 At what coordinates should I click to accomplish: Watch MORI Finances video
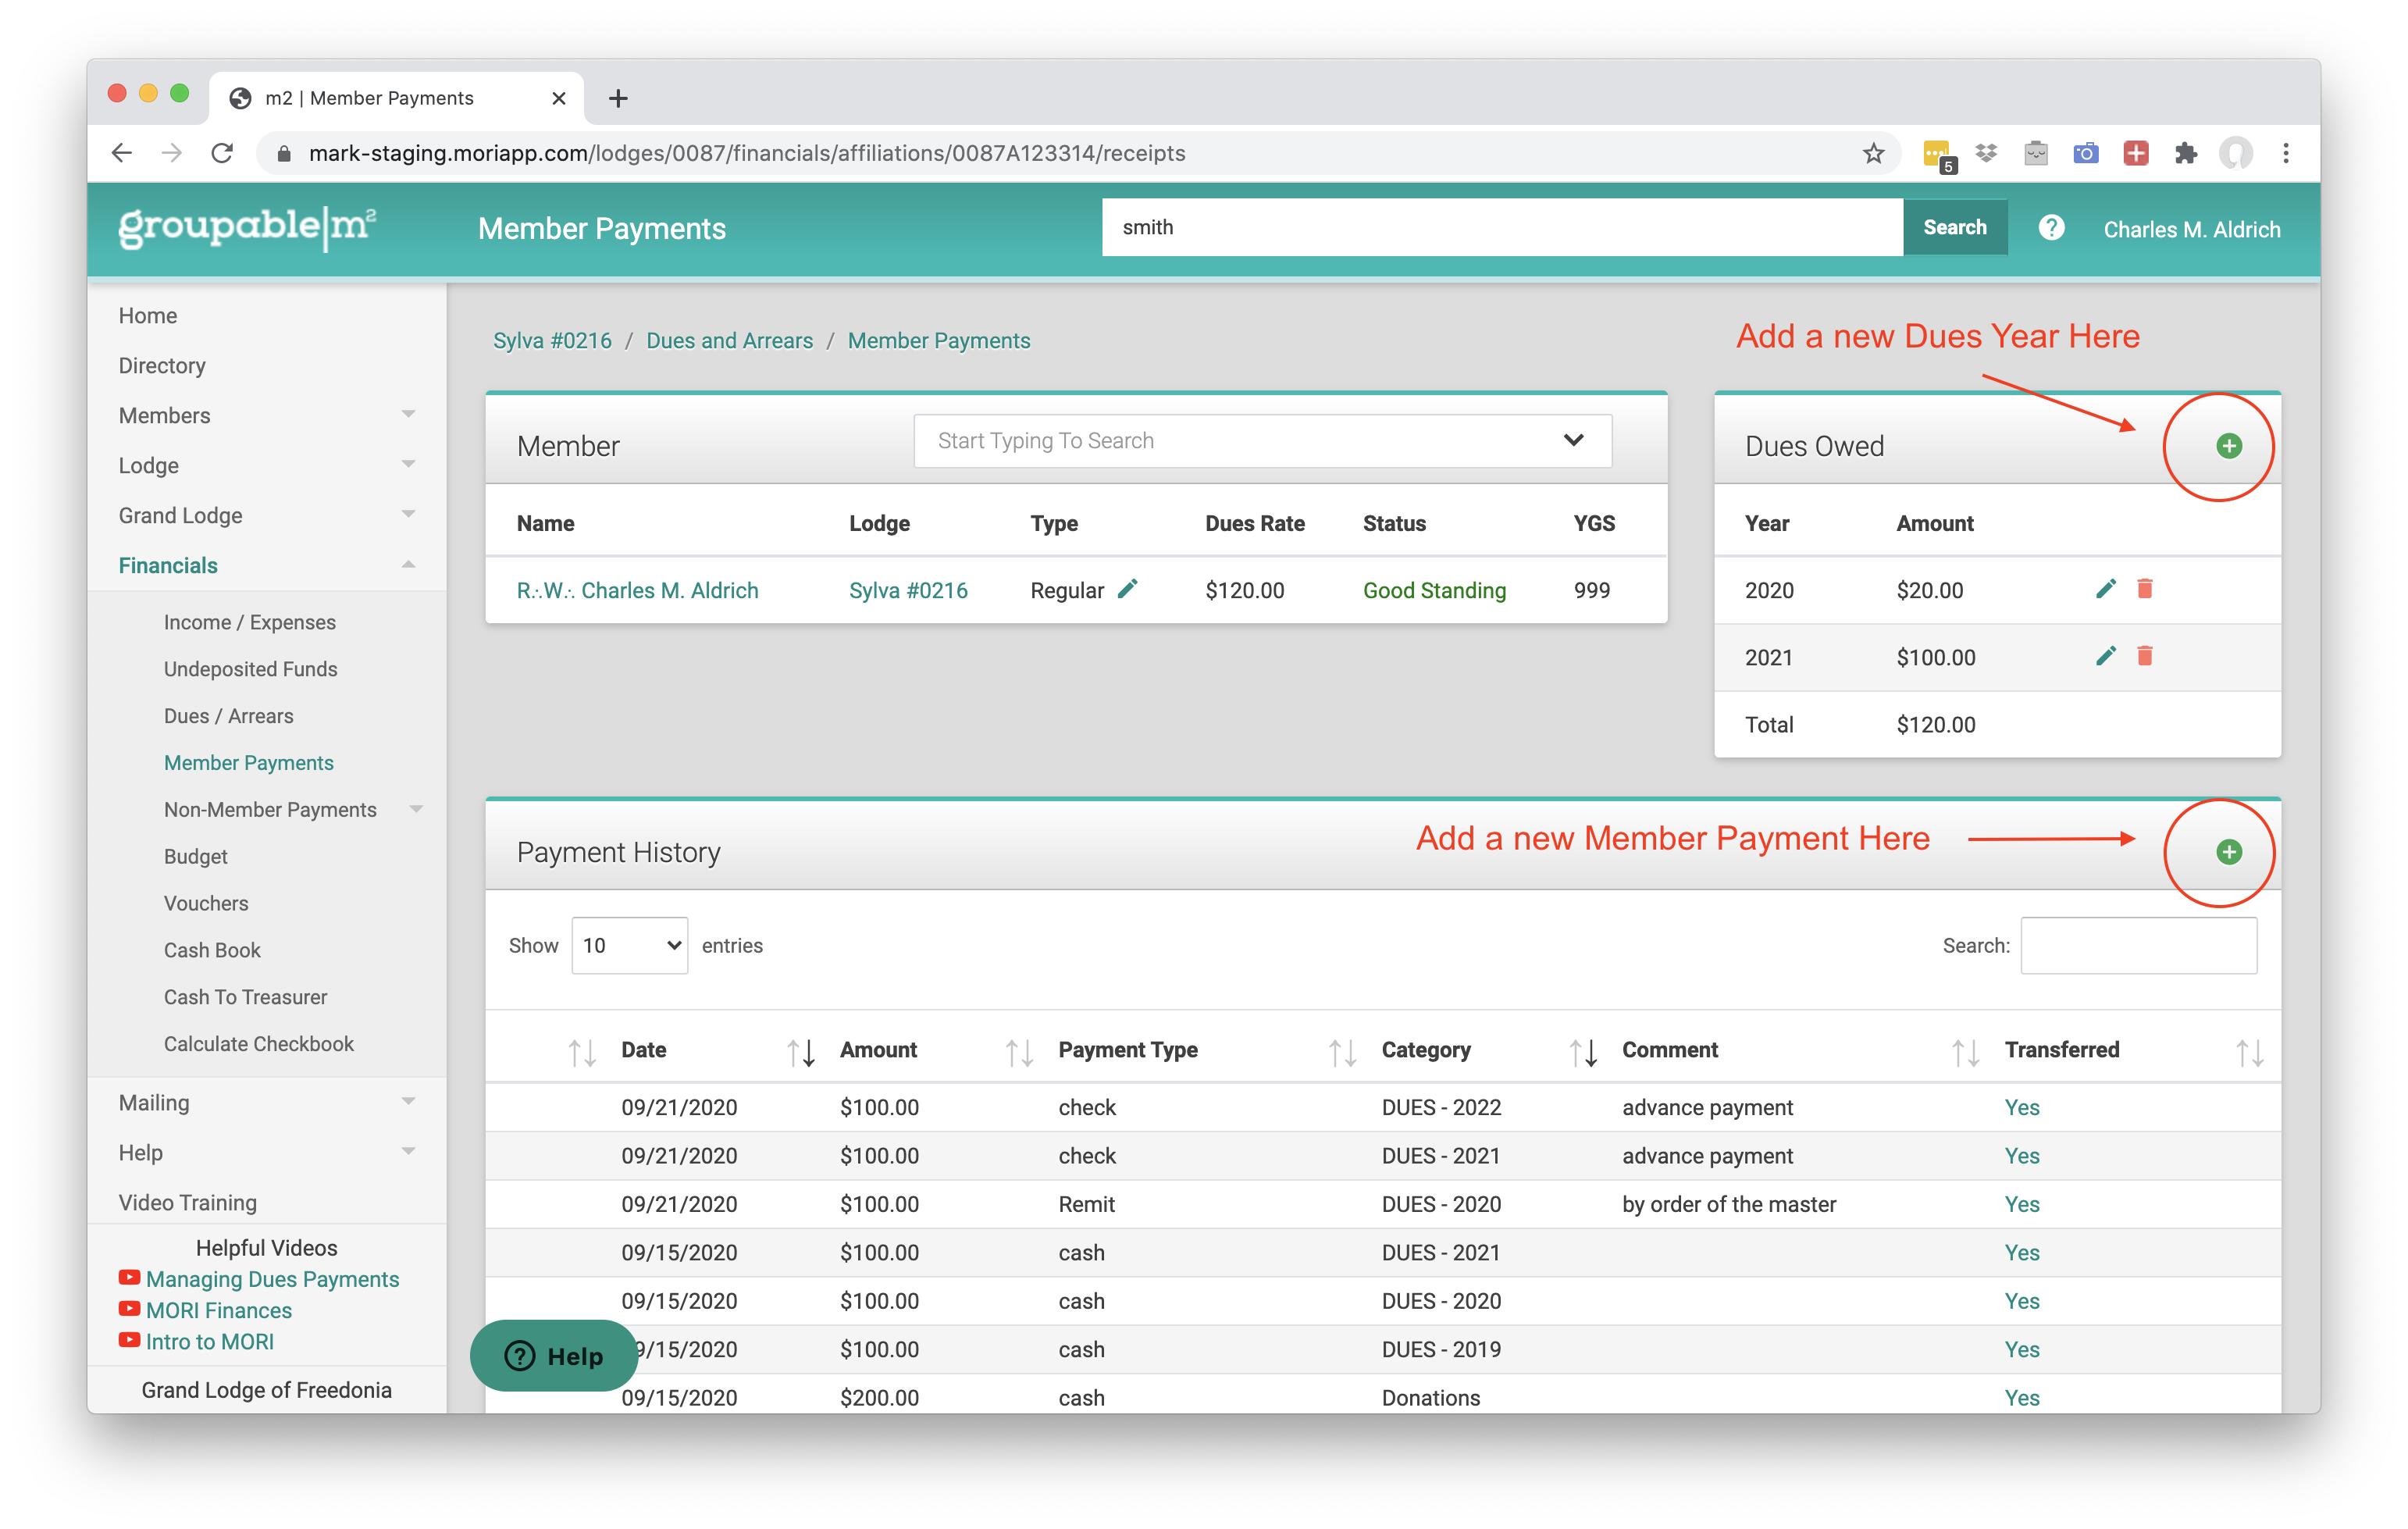(x=219, y=1310)
